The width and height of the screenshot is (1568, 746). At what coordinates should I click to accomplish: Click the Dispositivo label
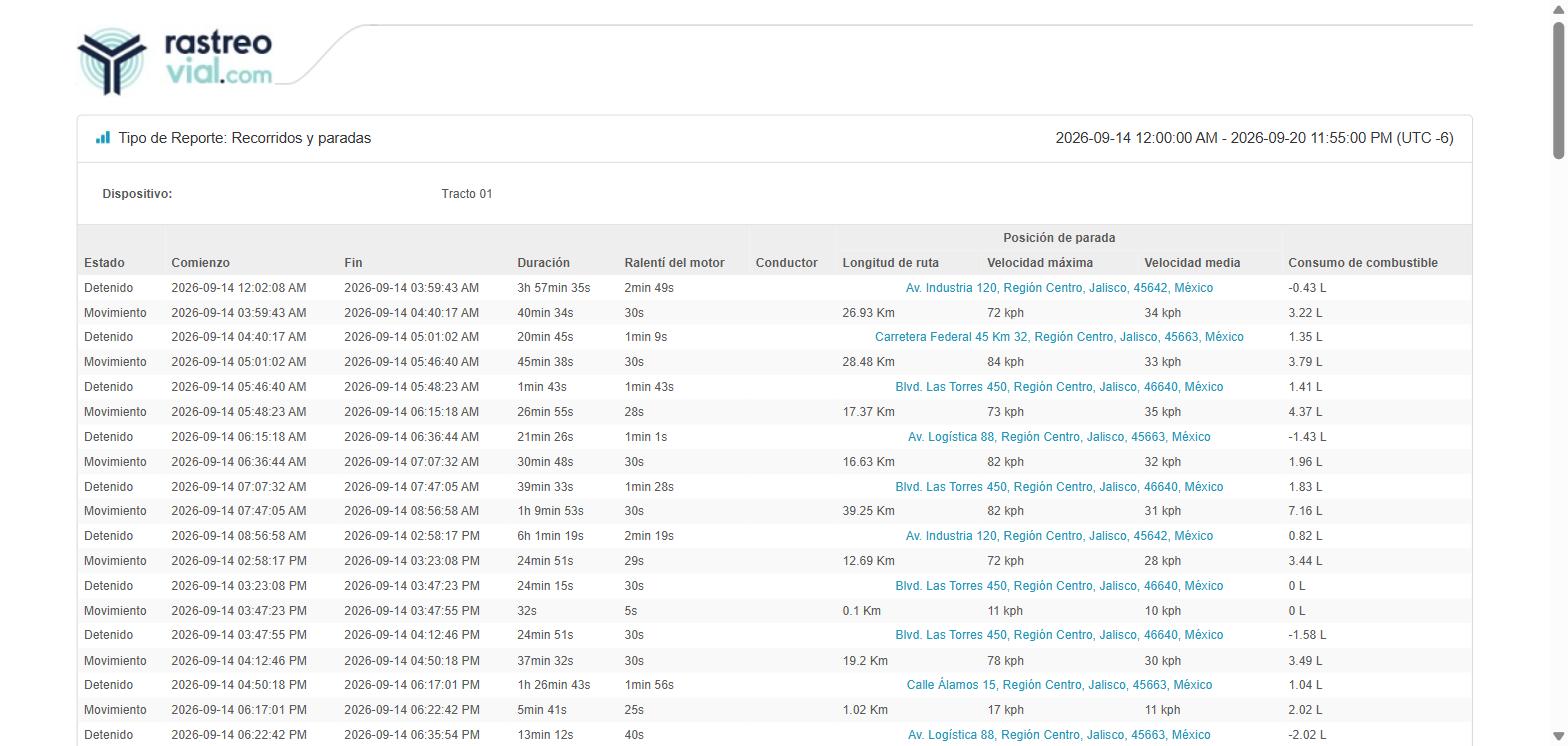137,194
